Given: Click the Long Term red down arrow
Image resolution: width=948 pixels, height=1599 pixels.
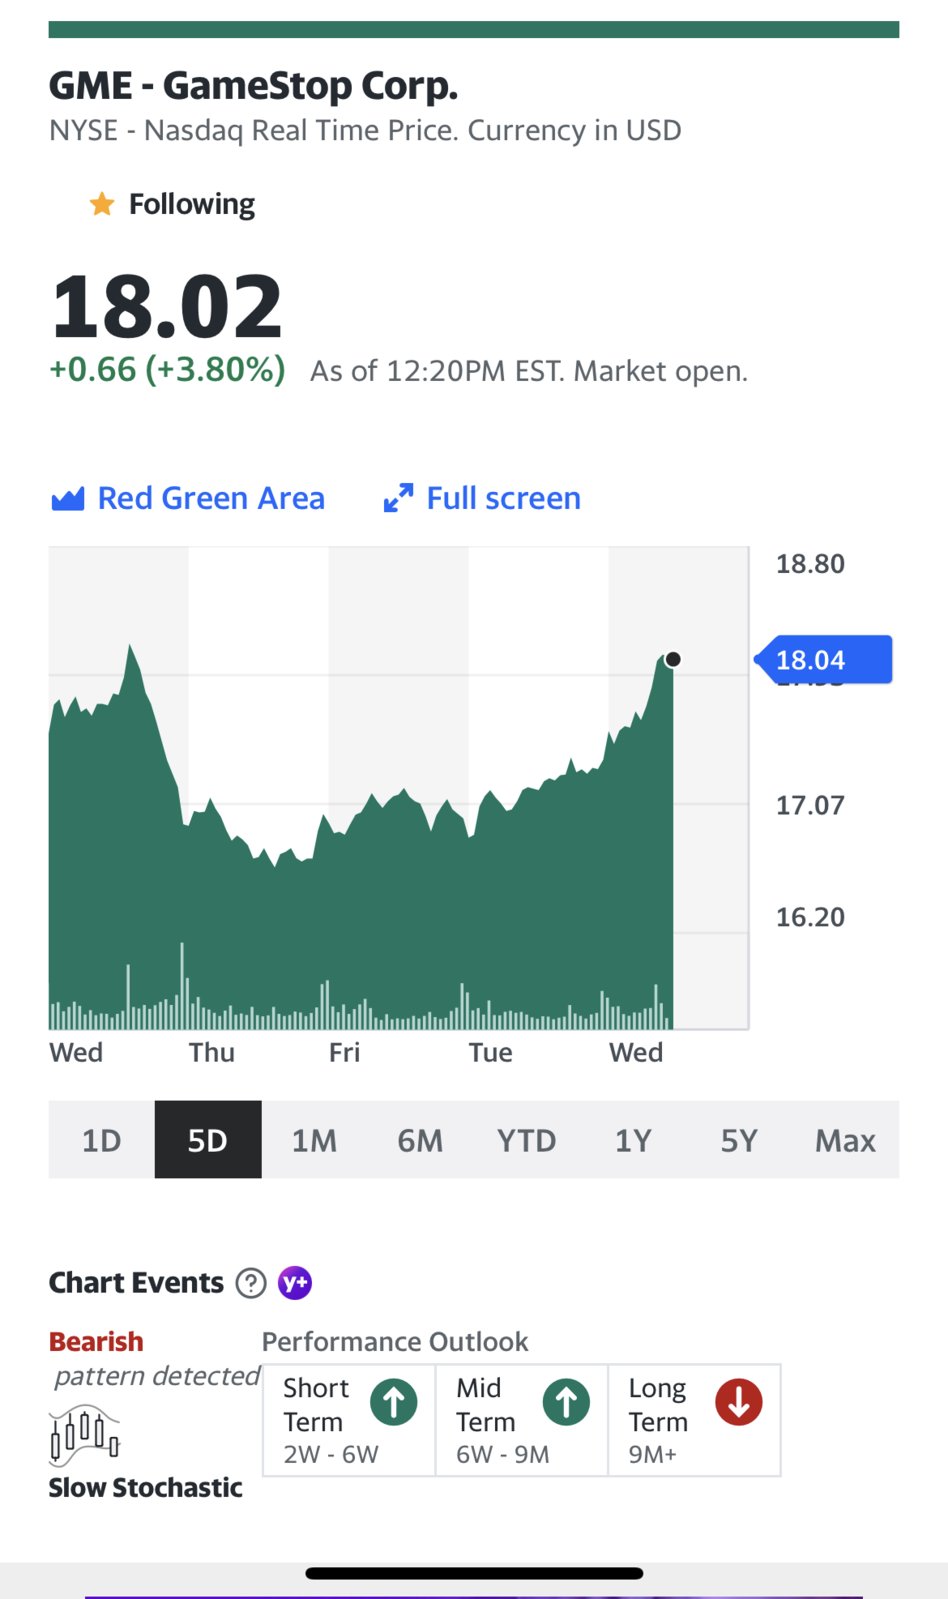Looking at the screenshot, I should (x=739, y=1402).
